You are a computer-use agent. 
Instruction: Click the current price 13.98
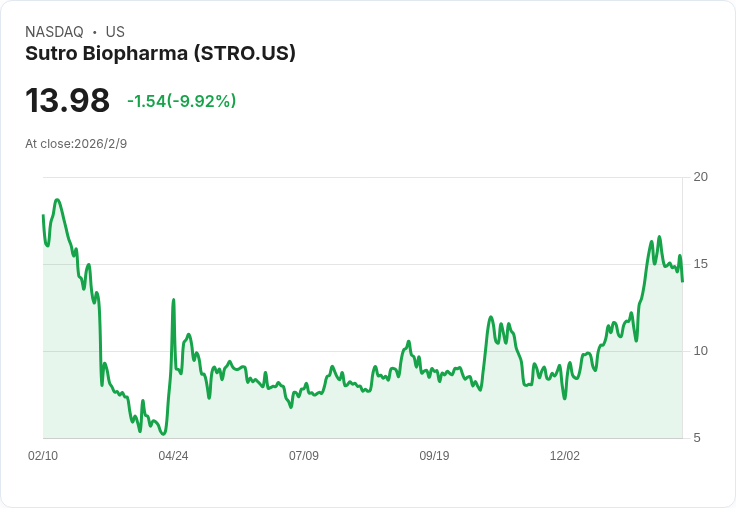(x=67, y=101)
